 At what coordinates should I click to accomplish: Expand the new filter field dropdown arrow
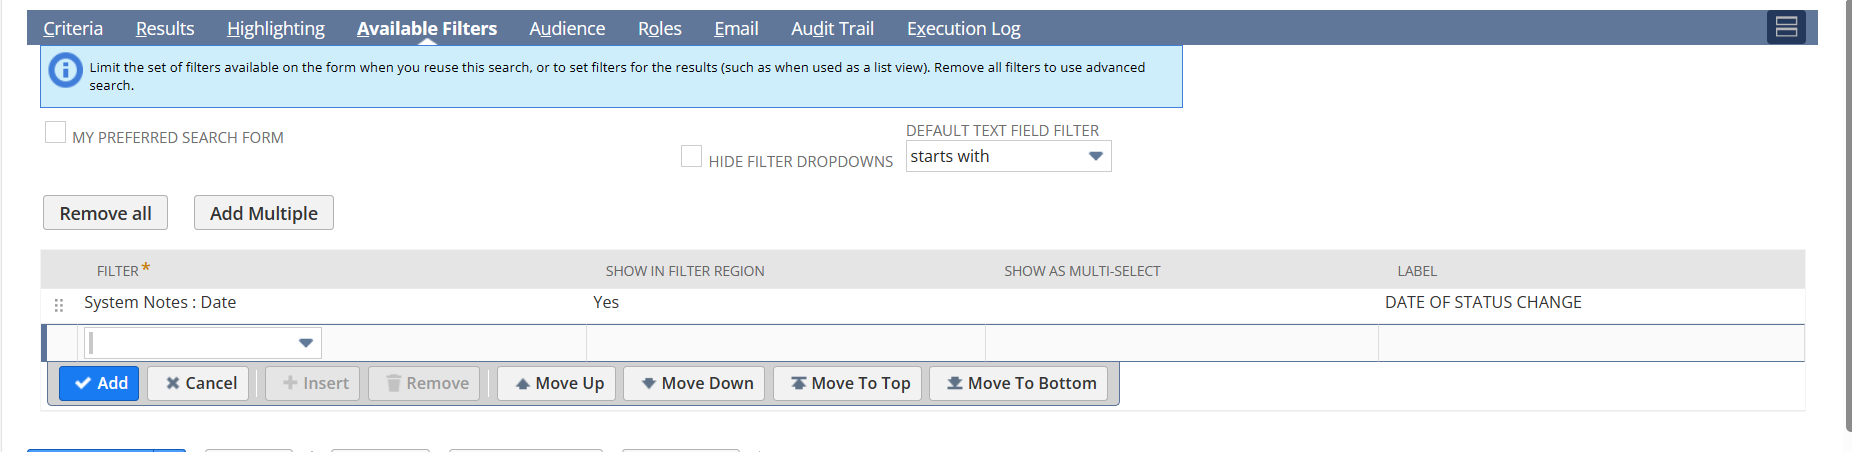pos(306,343)
